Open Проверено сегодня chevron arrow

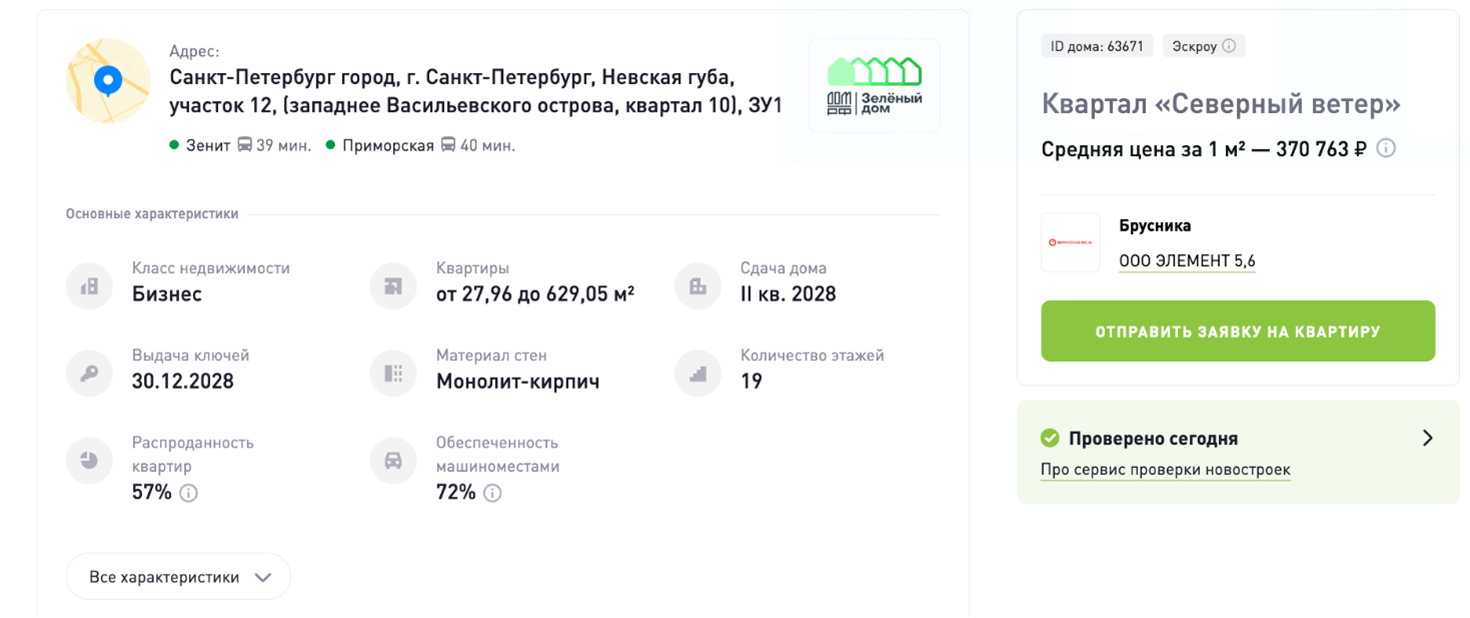point(1428,438)
